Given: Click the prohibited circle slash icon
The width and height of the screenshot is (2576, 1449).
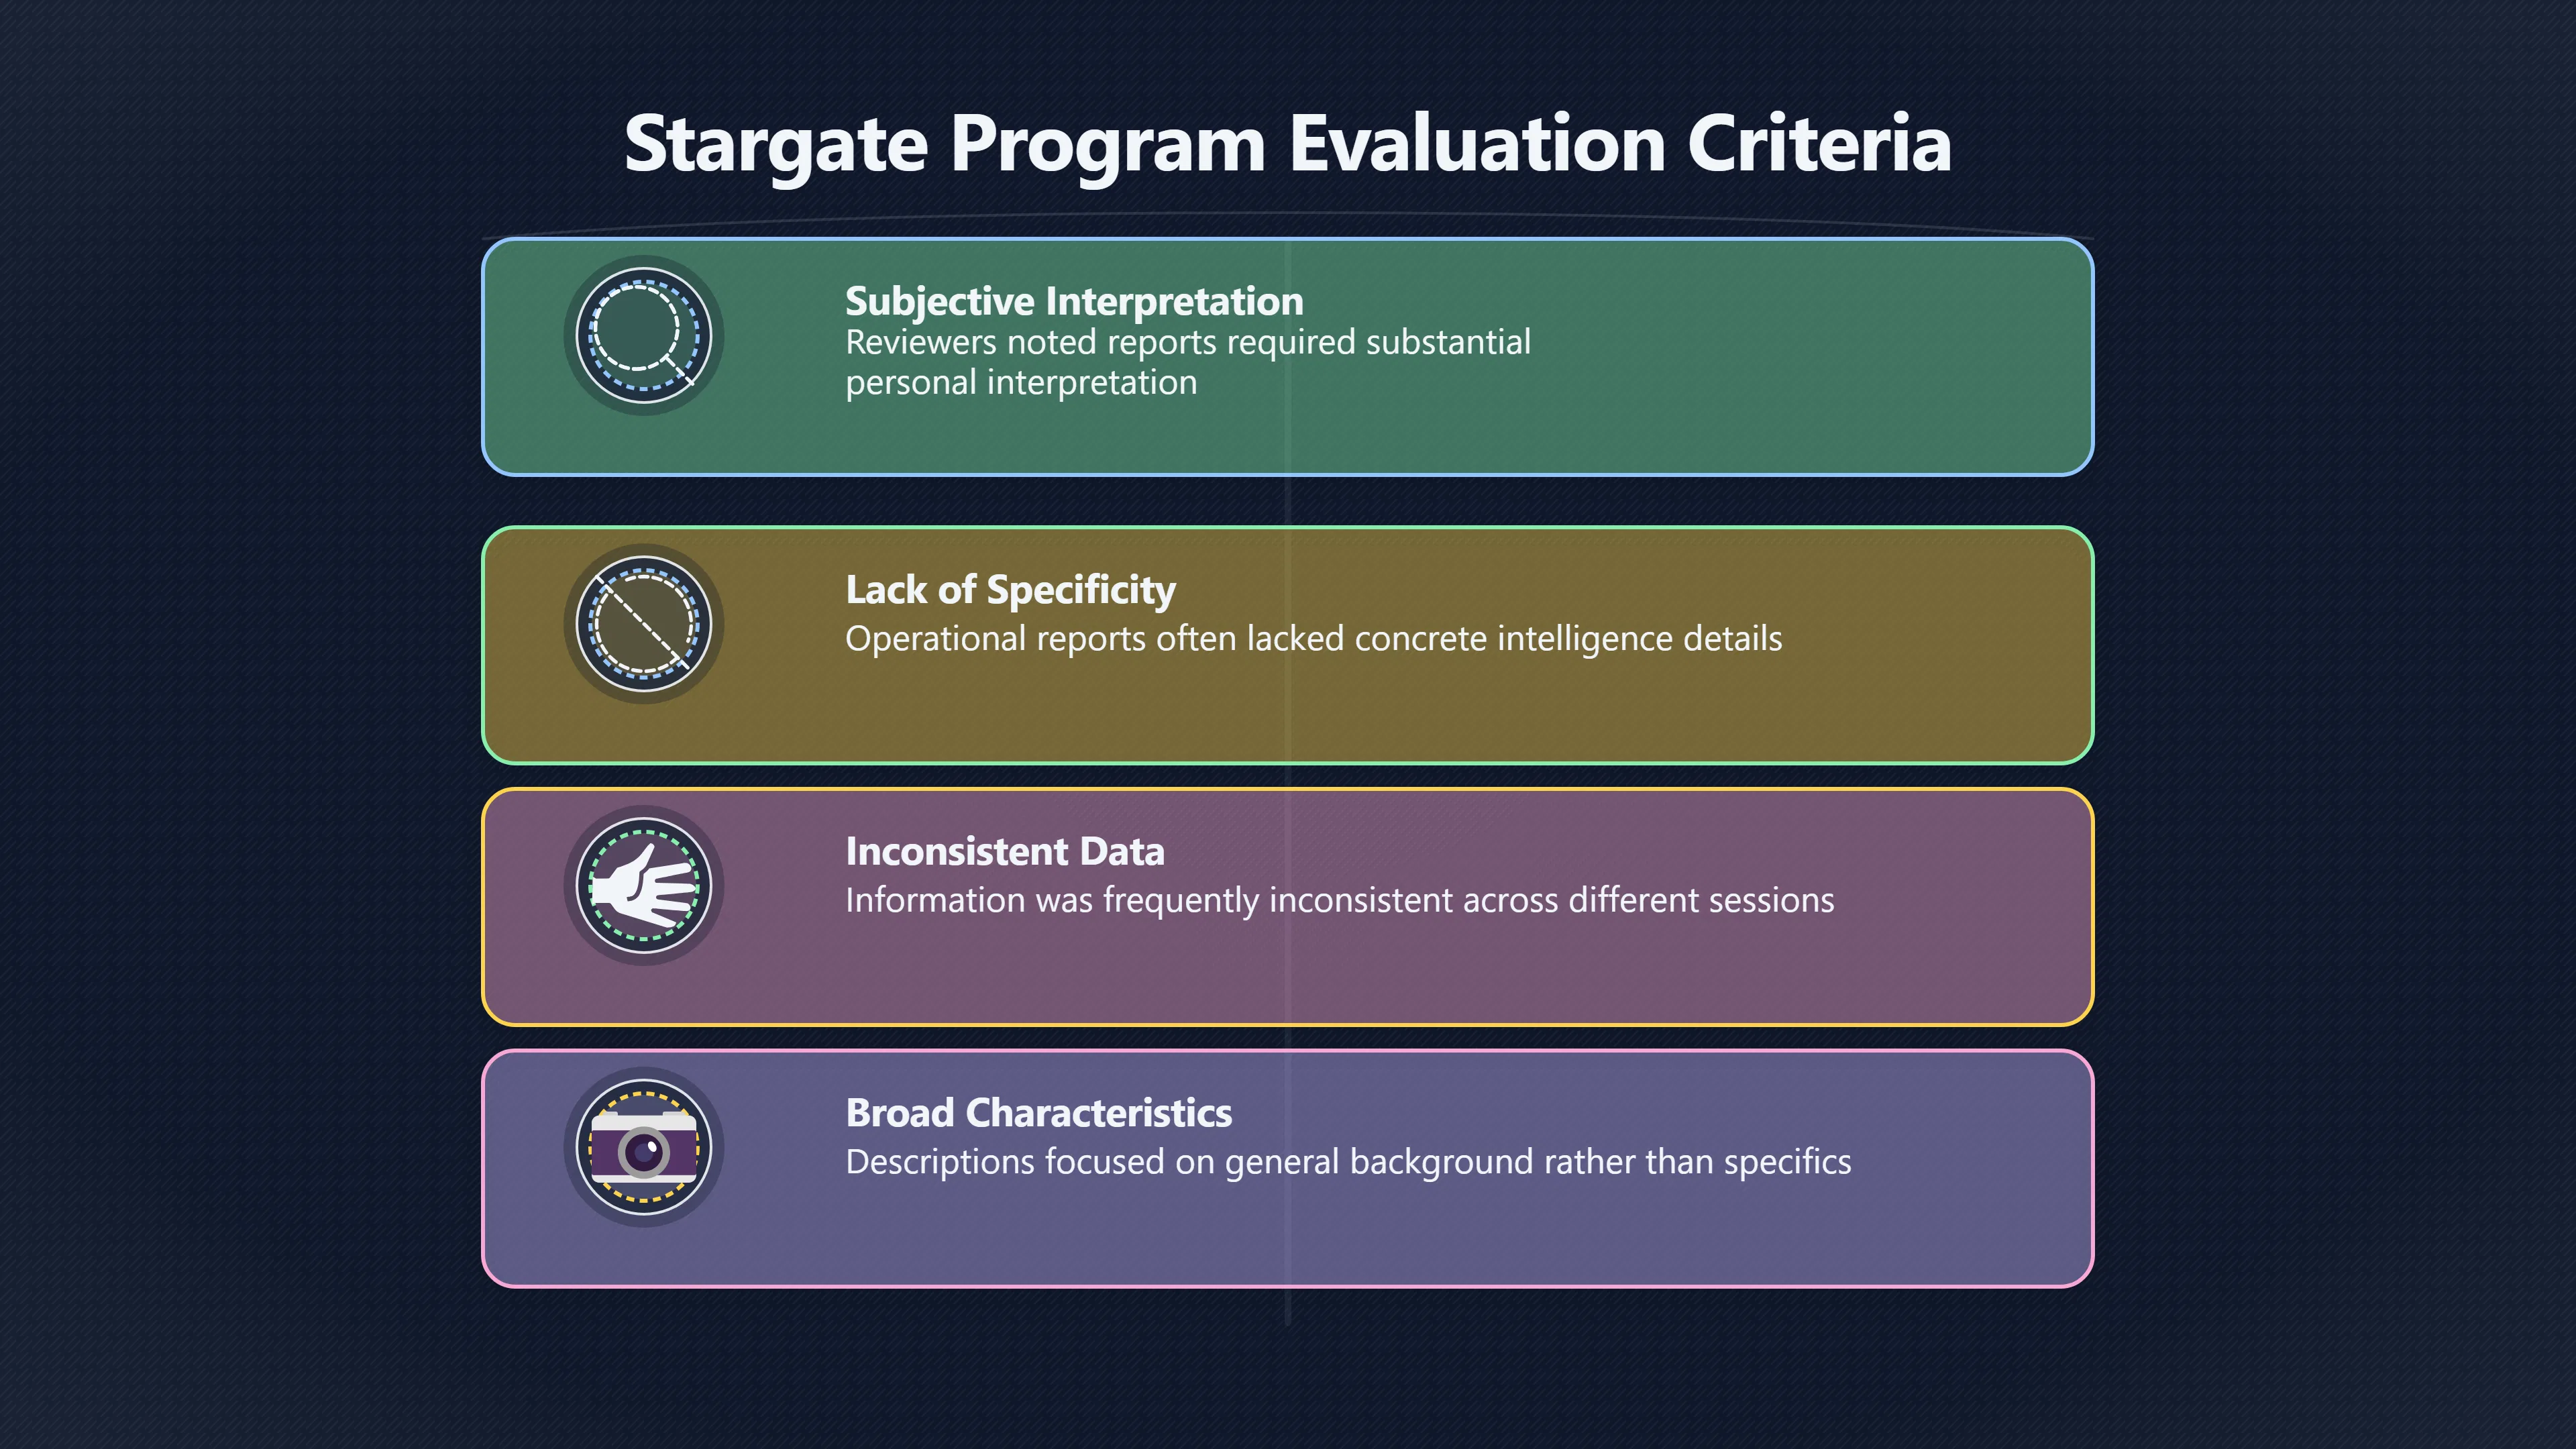Looking at the screenshot, I should pos(643,624).
